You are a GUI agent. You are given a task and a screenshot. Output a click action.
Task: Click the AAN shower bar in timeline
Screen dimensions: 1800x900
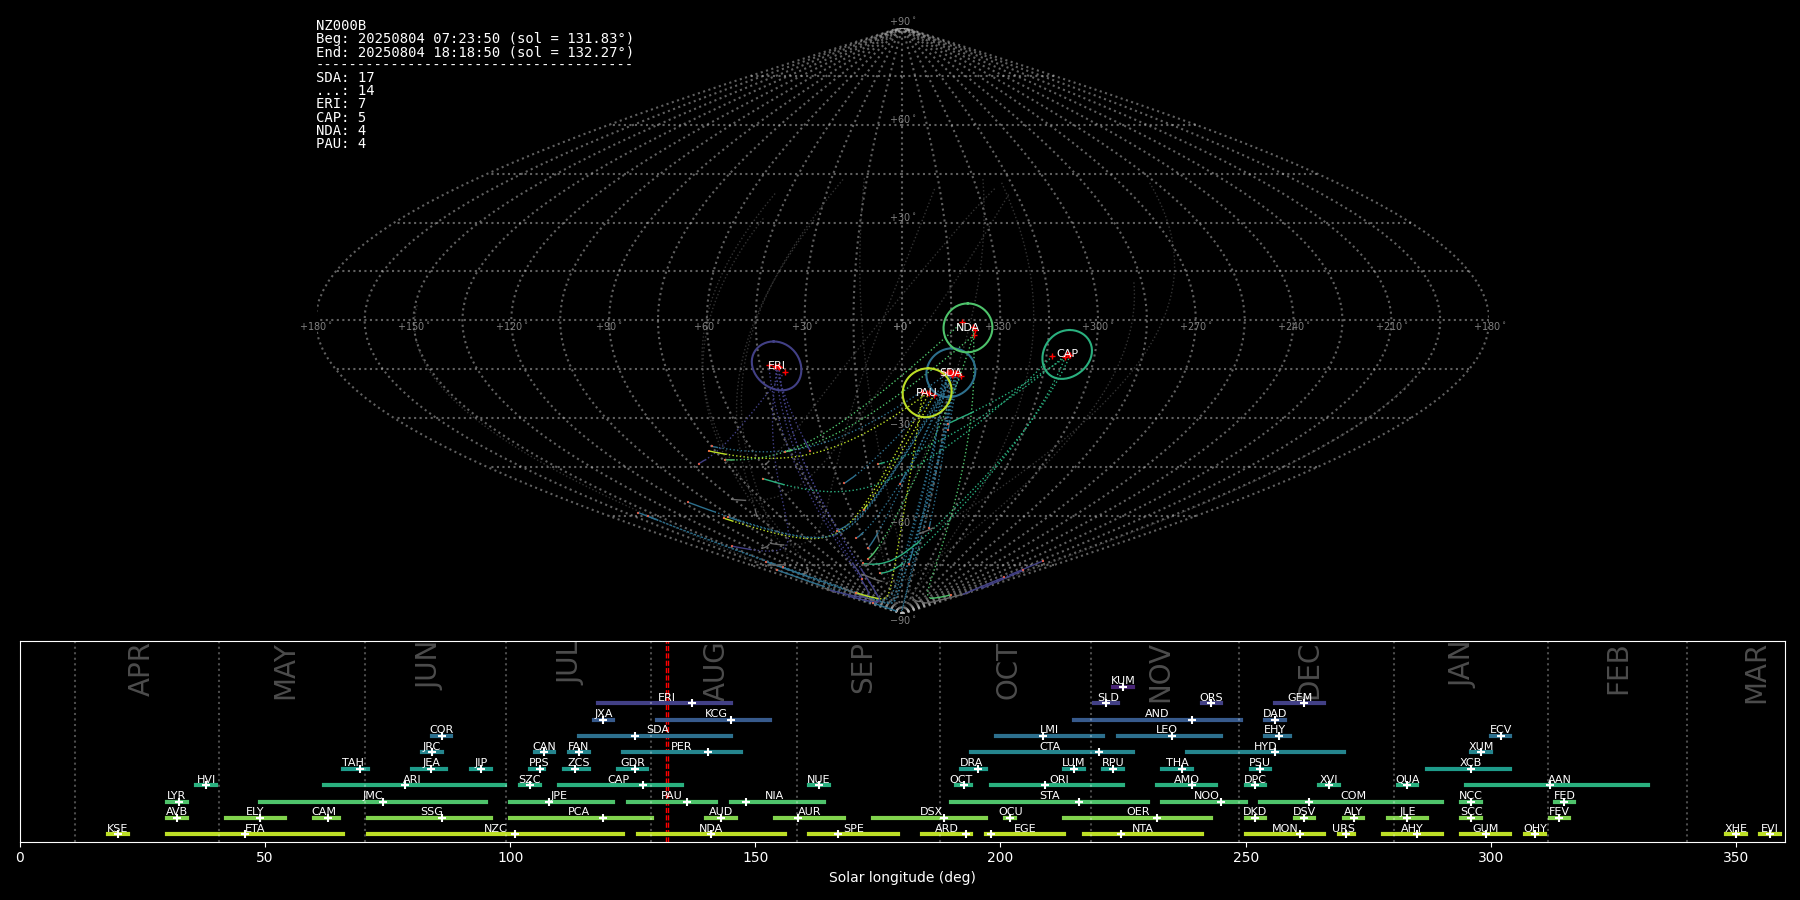click(x=1557, y=785)
